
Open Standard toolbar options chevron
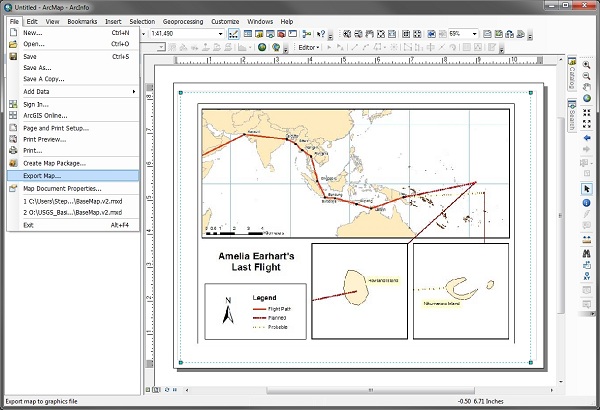tap(331, 36)
